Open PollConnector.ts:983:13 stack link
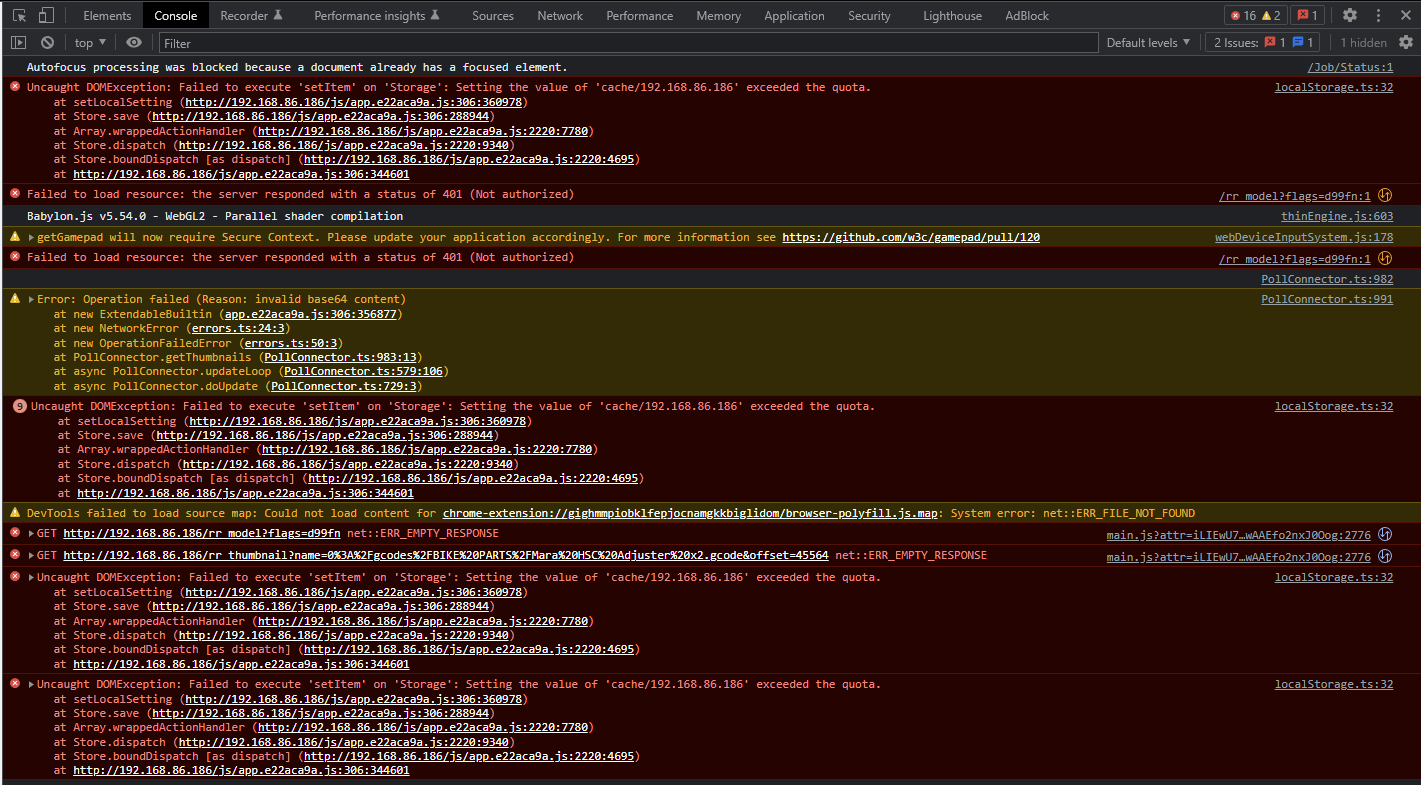Screen dimensions: 1421x785 pyautogui.click(x=338, y=357)
